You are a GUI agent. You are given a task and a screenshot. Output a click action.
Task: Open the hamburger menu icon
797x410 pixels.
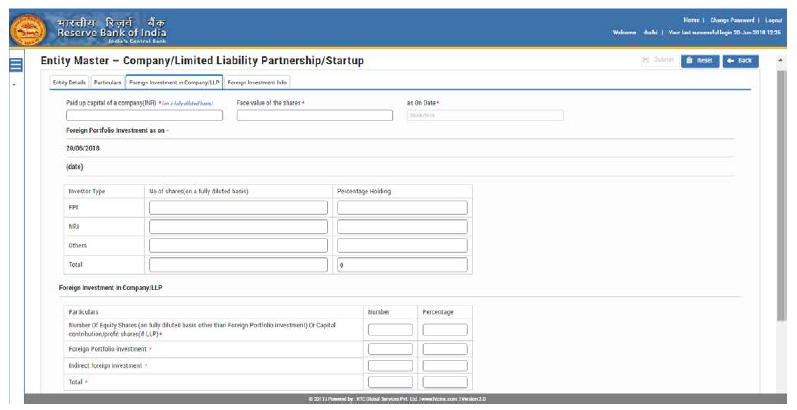coord(15,65)
